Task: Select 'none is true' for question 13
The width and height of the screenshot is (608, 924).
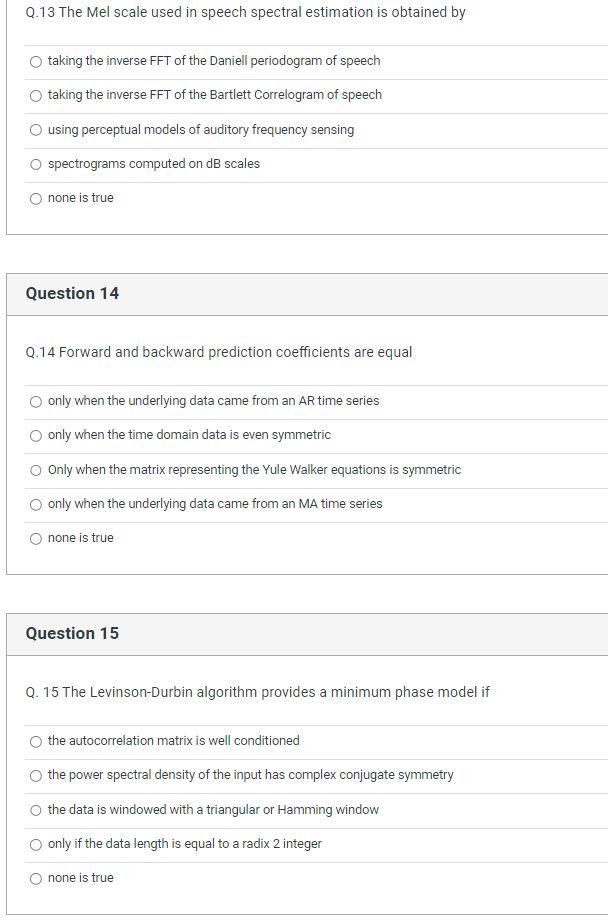Action: (x=37, y=198)
